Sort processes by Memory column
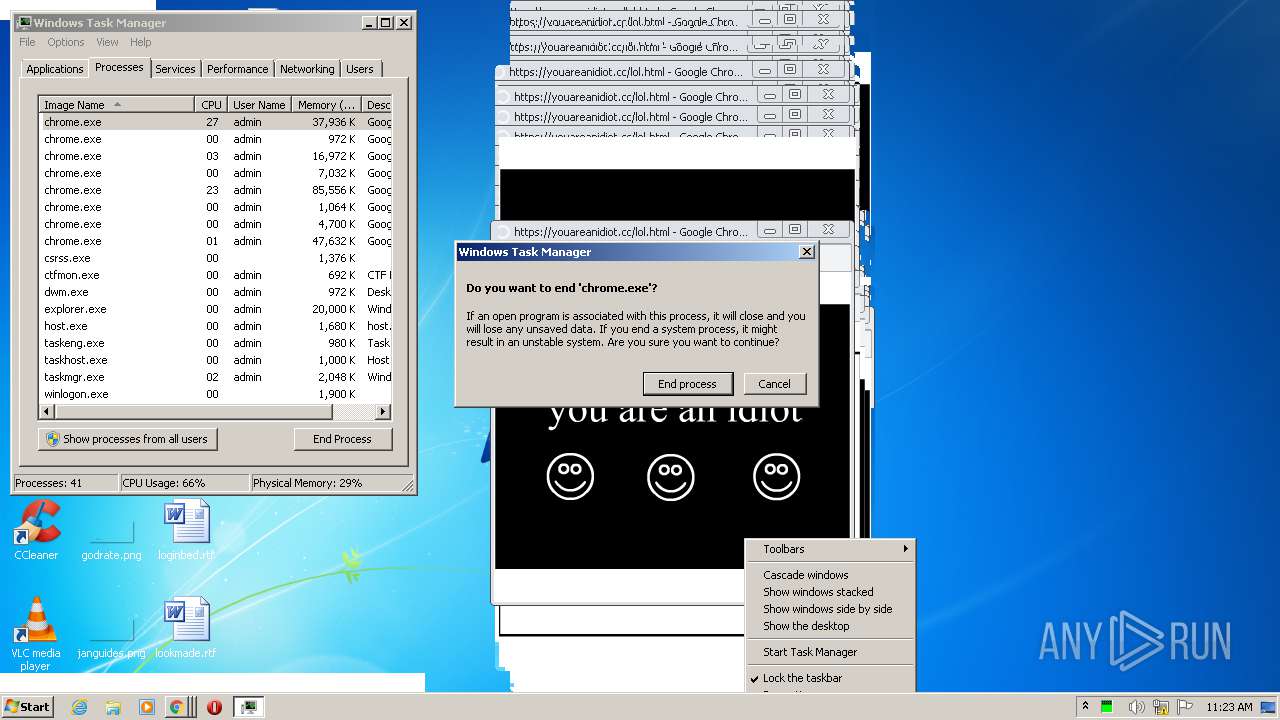This screenshot has width=1280, height=720. [x=326, y=105]
